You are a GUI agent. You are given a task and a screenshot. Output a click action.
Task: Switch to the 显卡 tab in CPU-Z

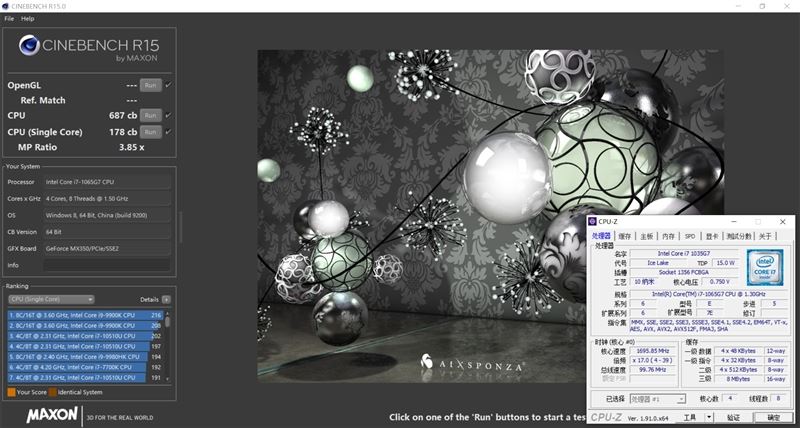(712, 236)
